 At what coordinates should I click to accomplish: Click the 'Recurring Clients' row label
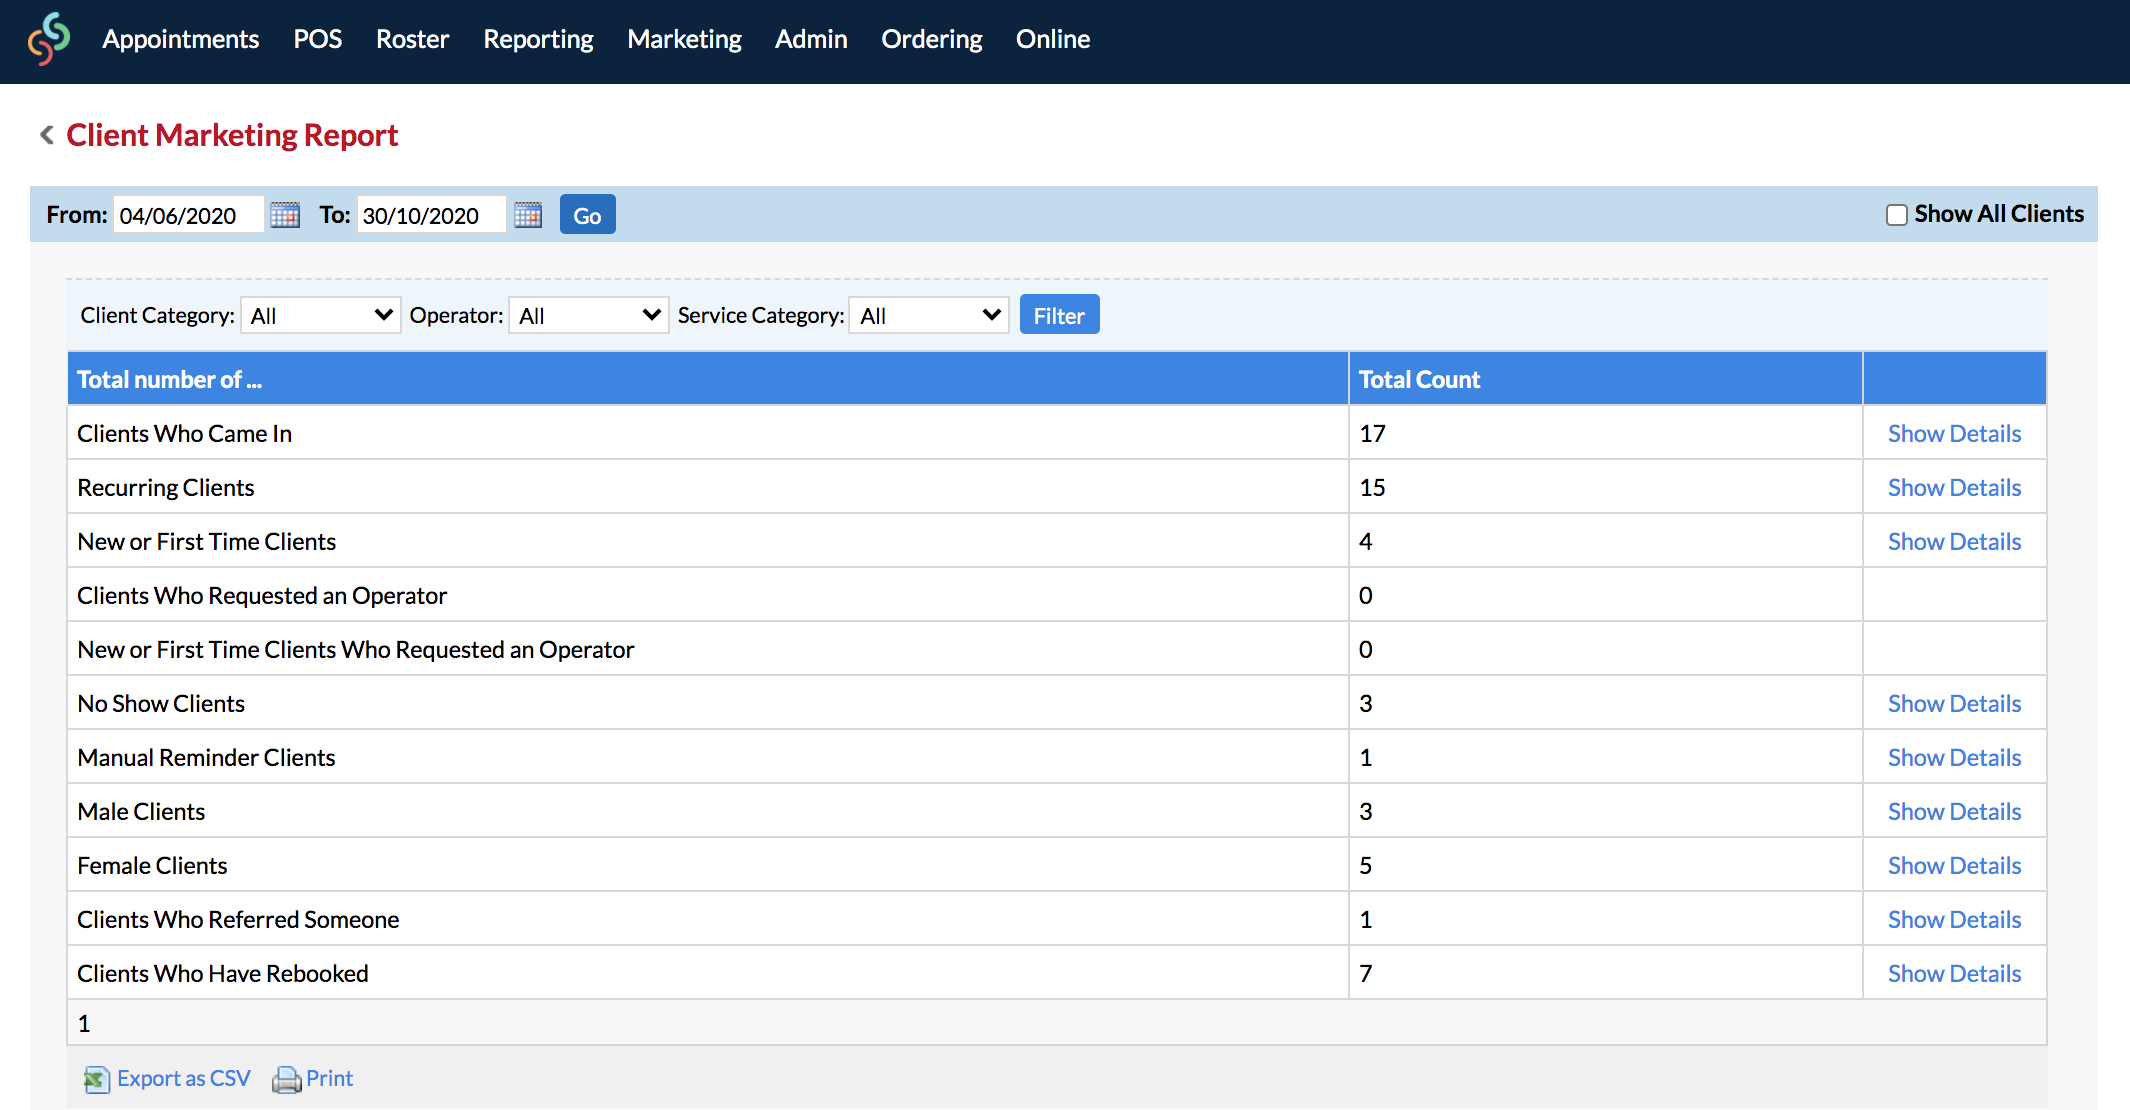pos(166,487)
